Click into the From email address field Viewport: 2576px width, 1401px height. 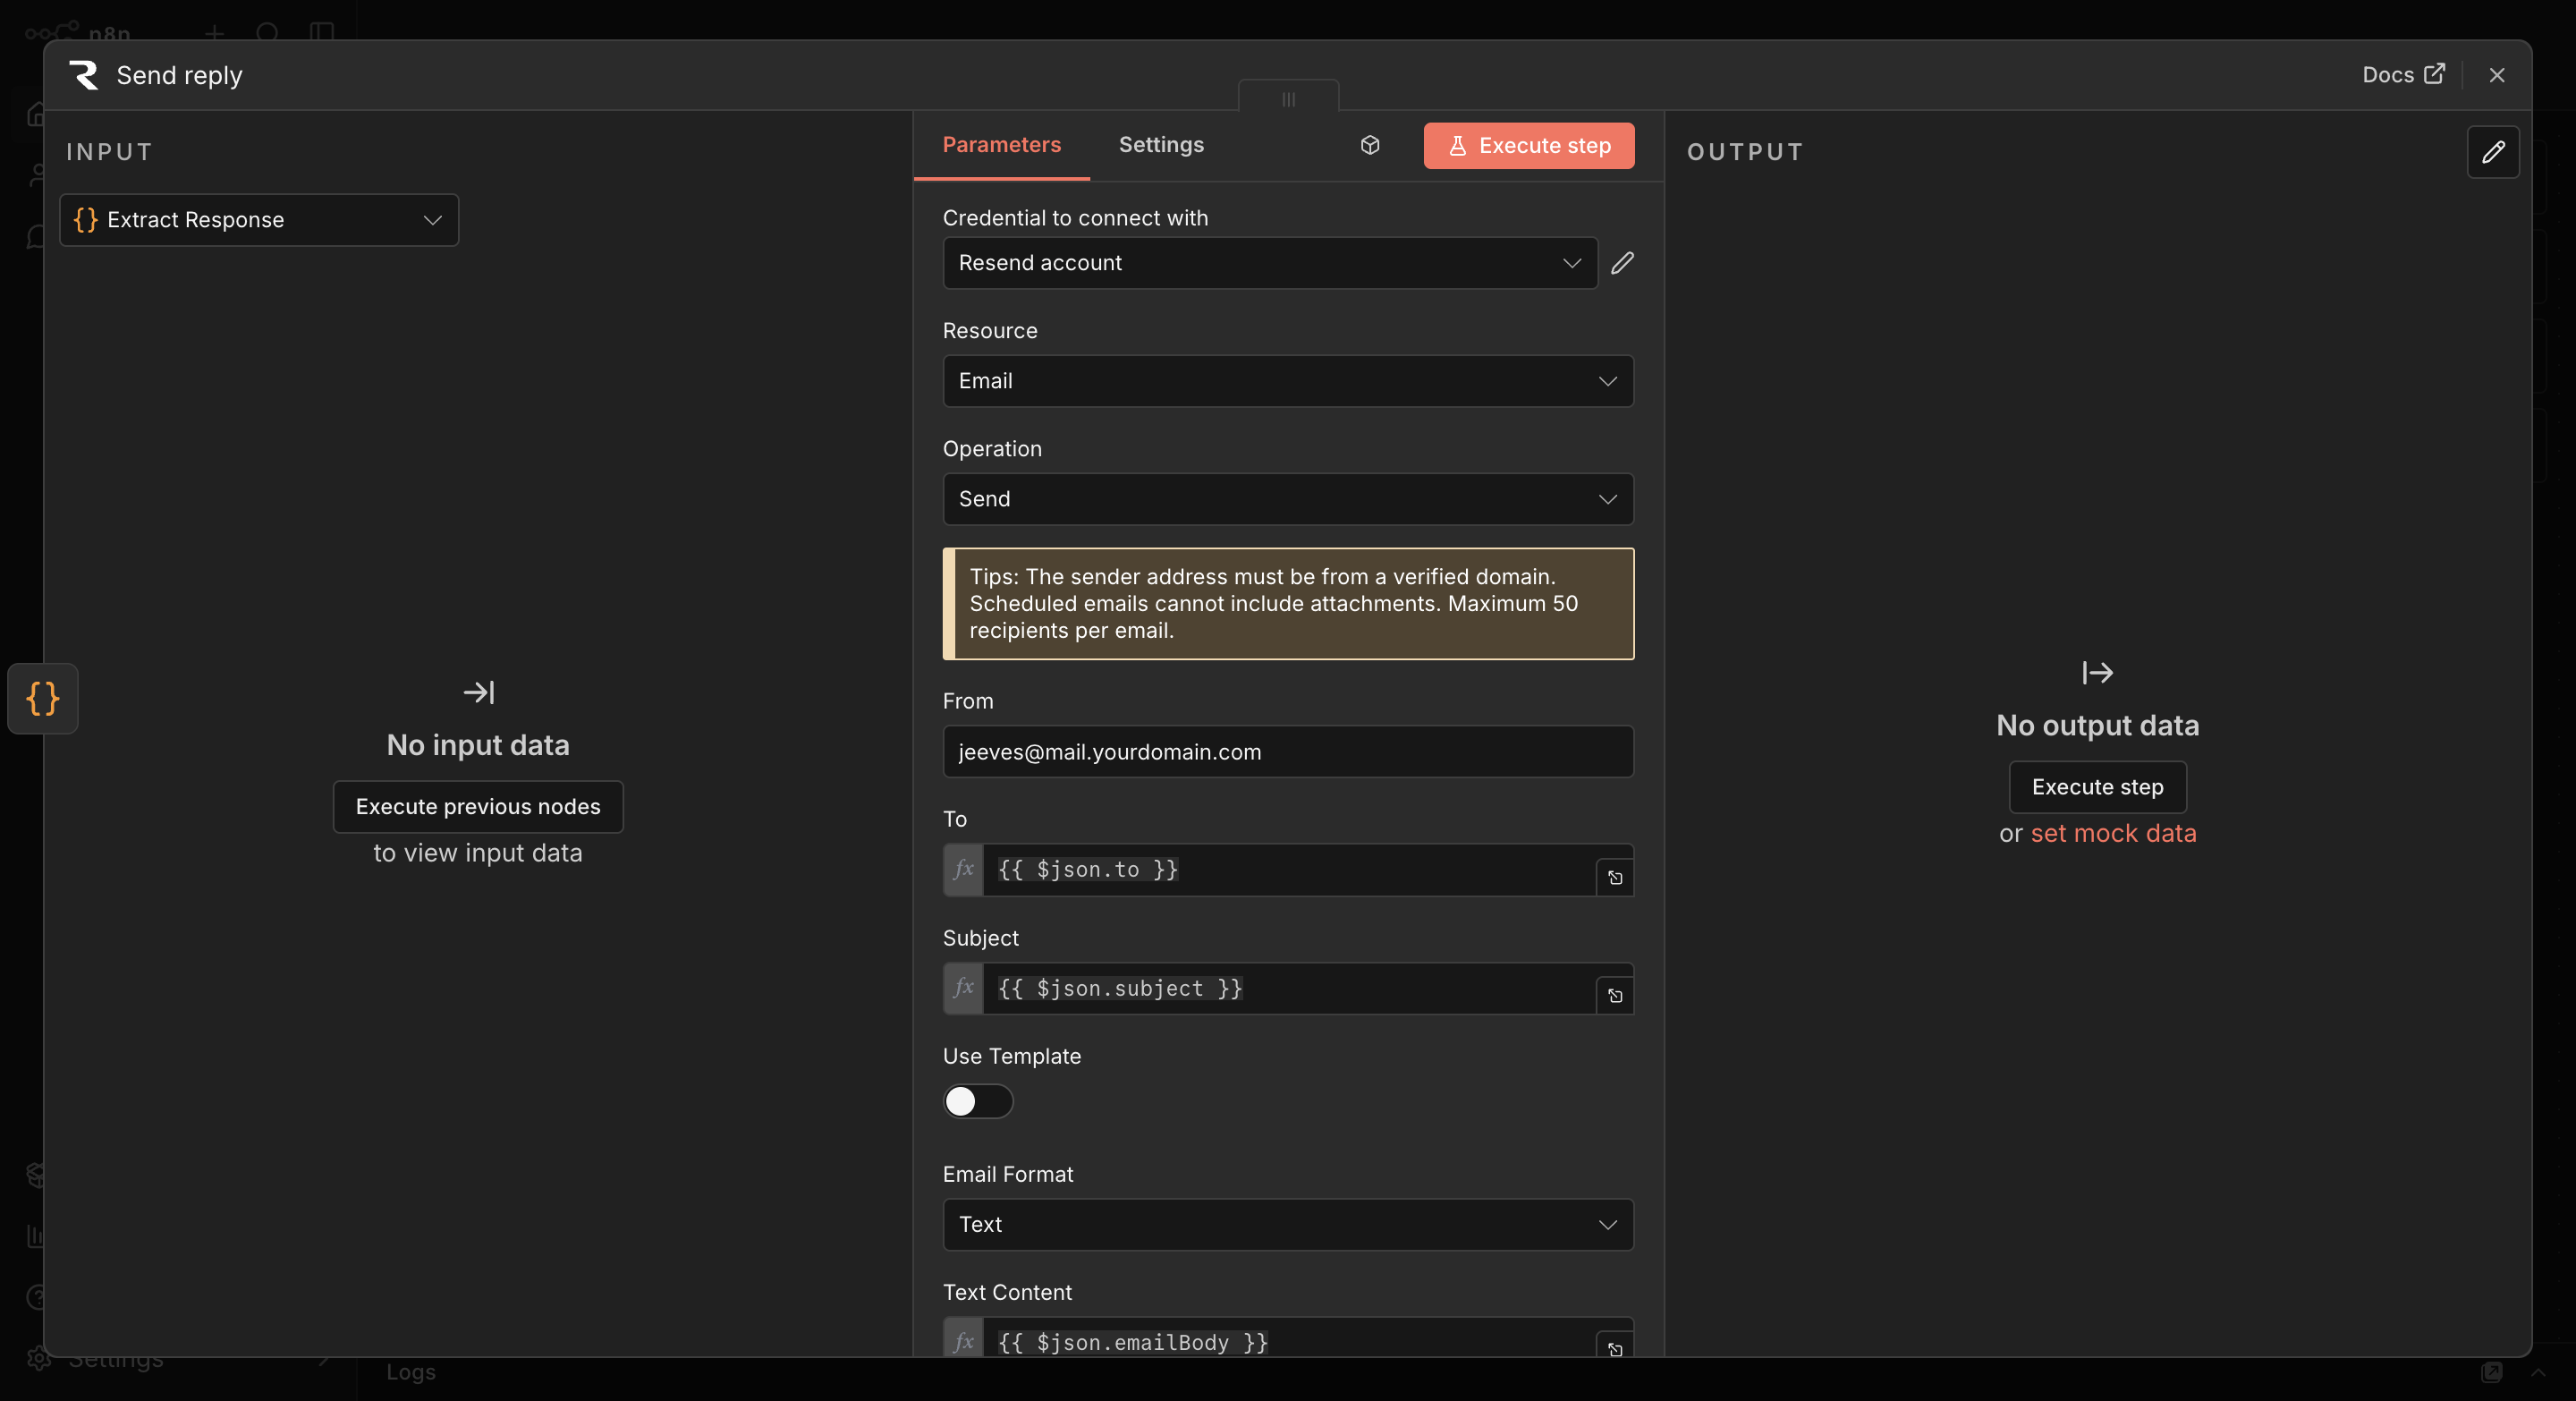coord(1287,752)
